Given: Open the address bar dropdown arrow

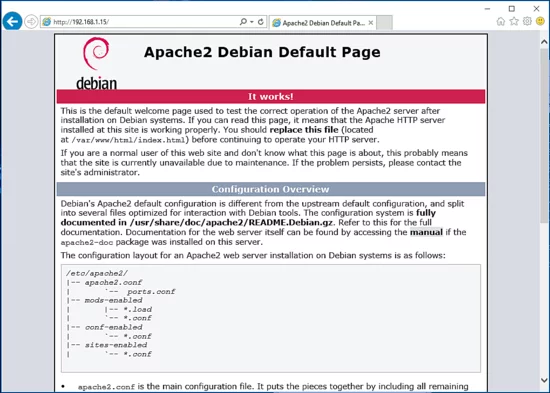Looking at the screenshot, I should coord(252,22).
